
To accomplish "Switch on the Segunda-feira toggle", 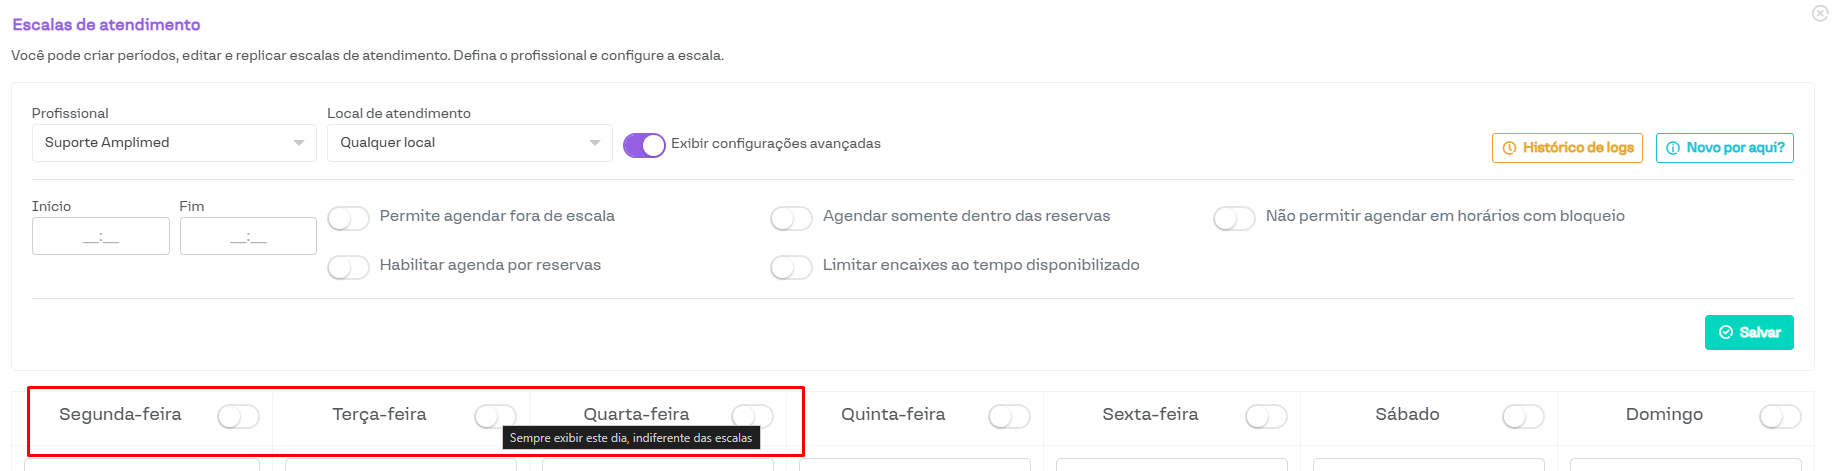I will 238,416.
